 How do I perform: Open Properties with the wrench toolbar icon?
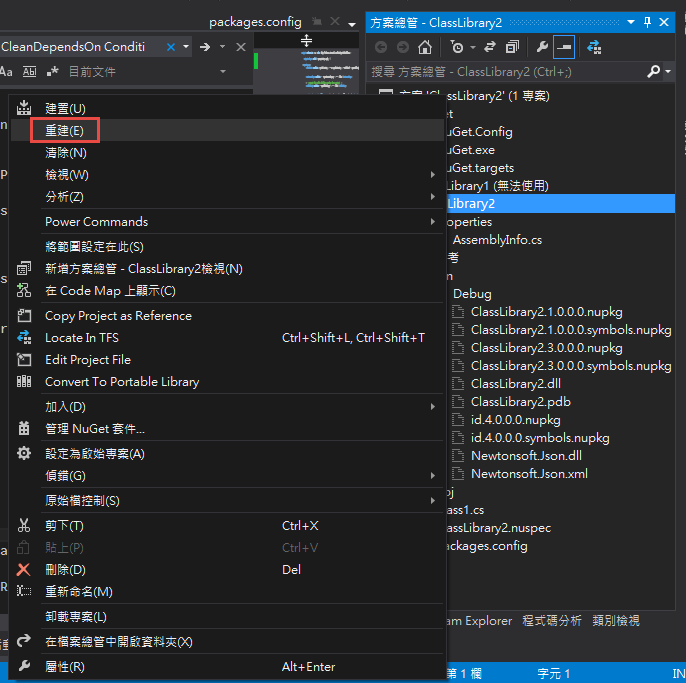click(x=542, y=47)
